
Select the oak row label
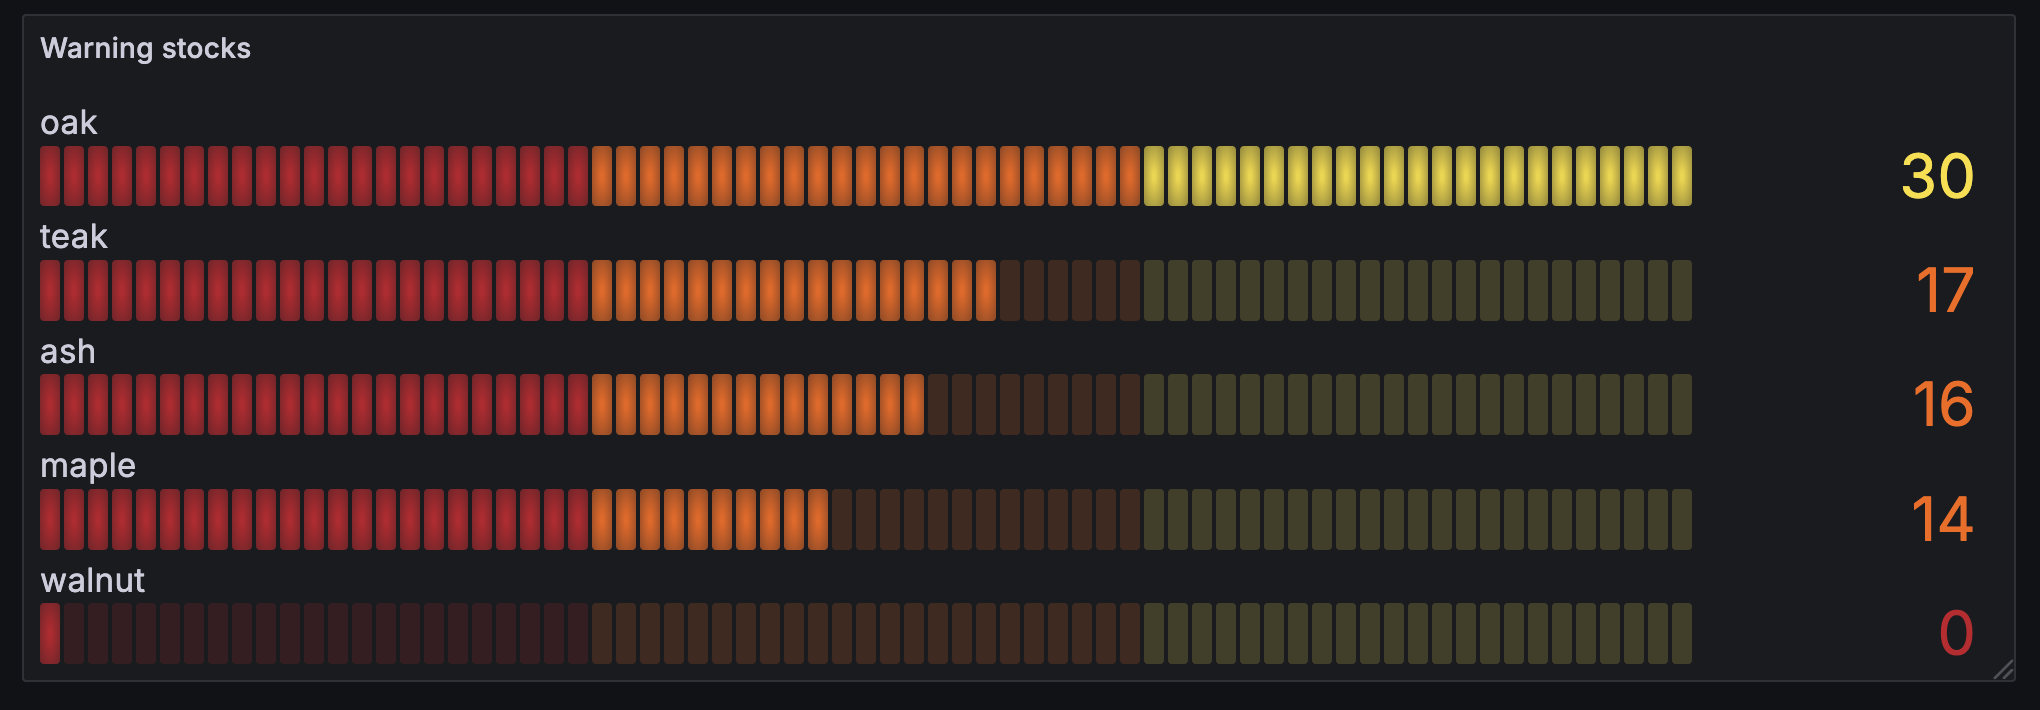[x=68, y=123]
